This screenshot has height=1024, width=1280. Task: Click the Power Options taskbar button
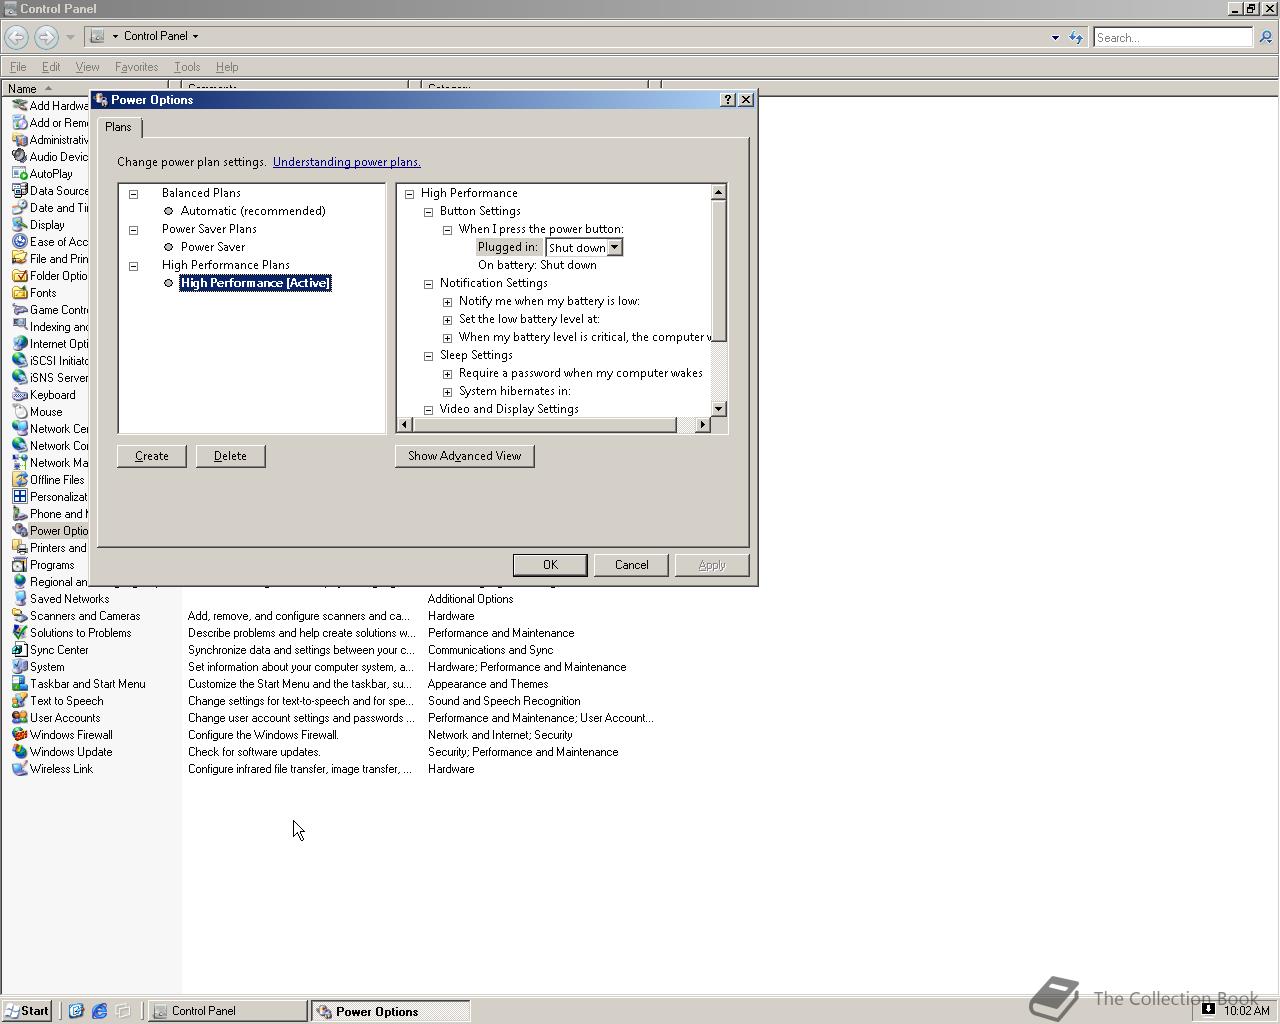[390, 1011]
